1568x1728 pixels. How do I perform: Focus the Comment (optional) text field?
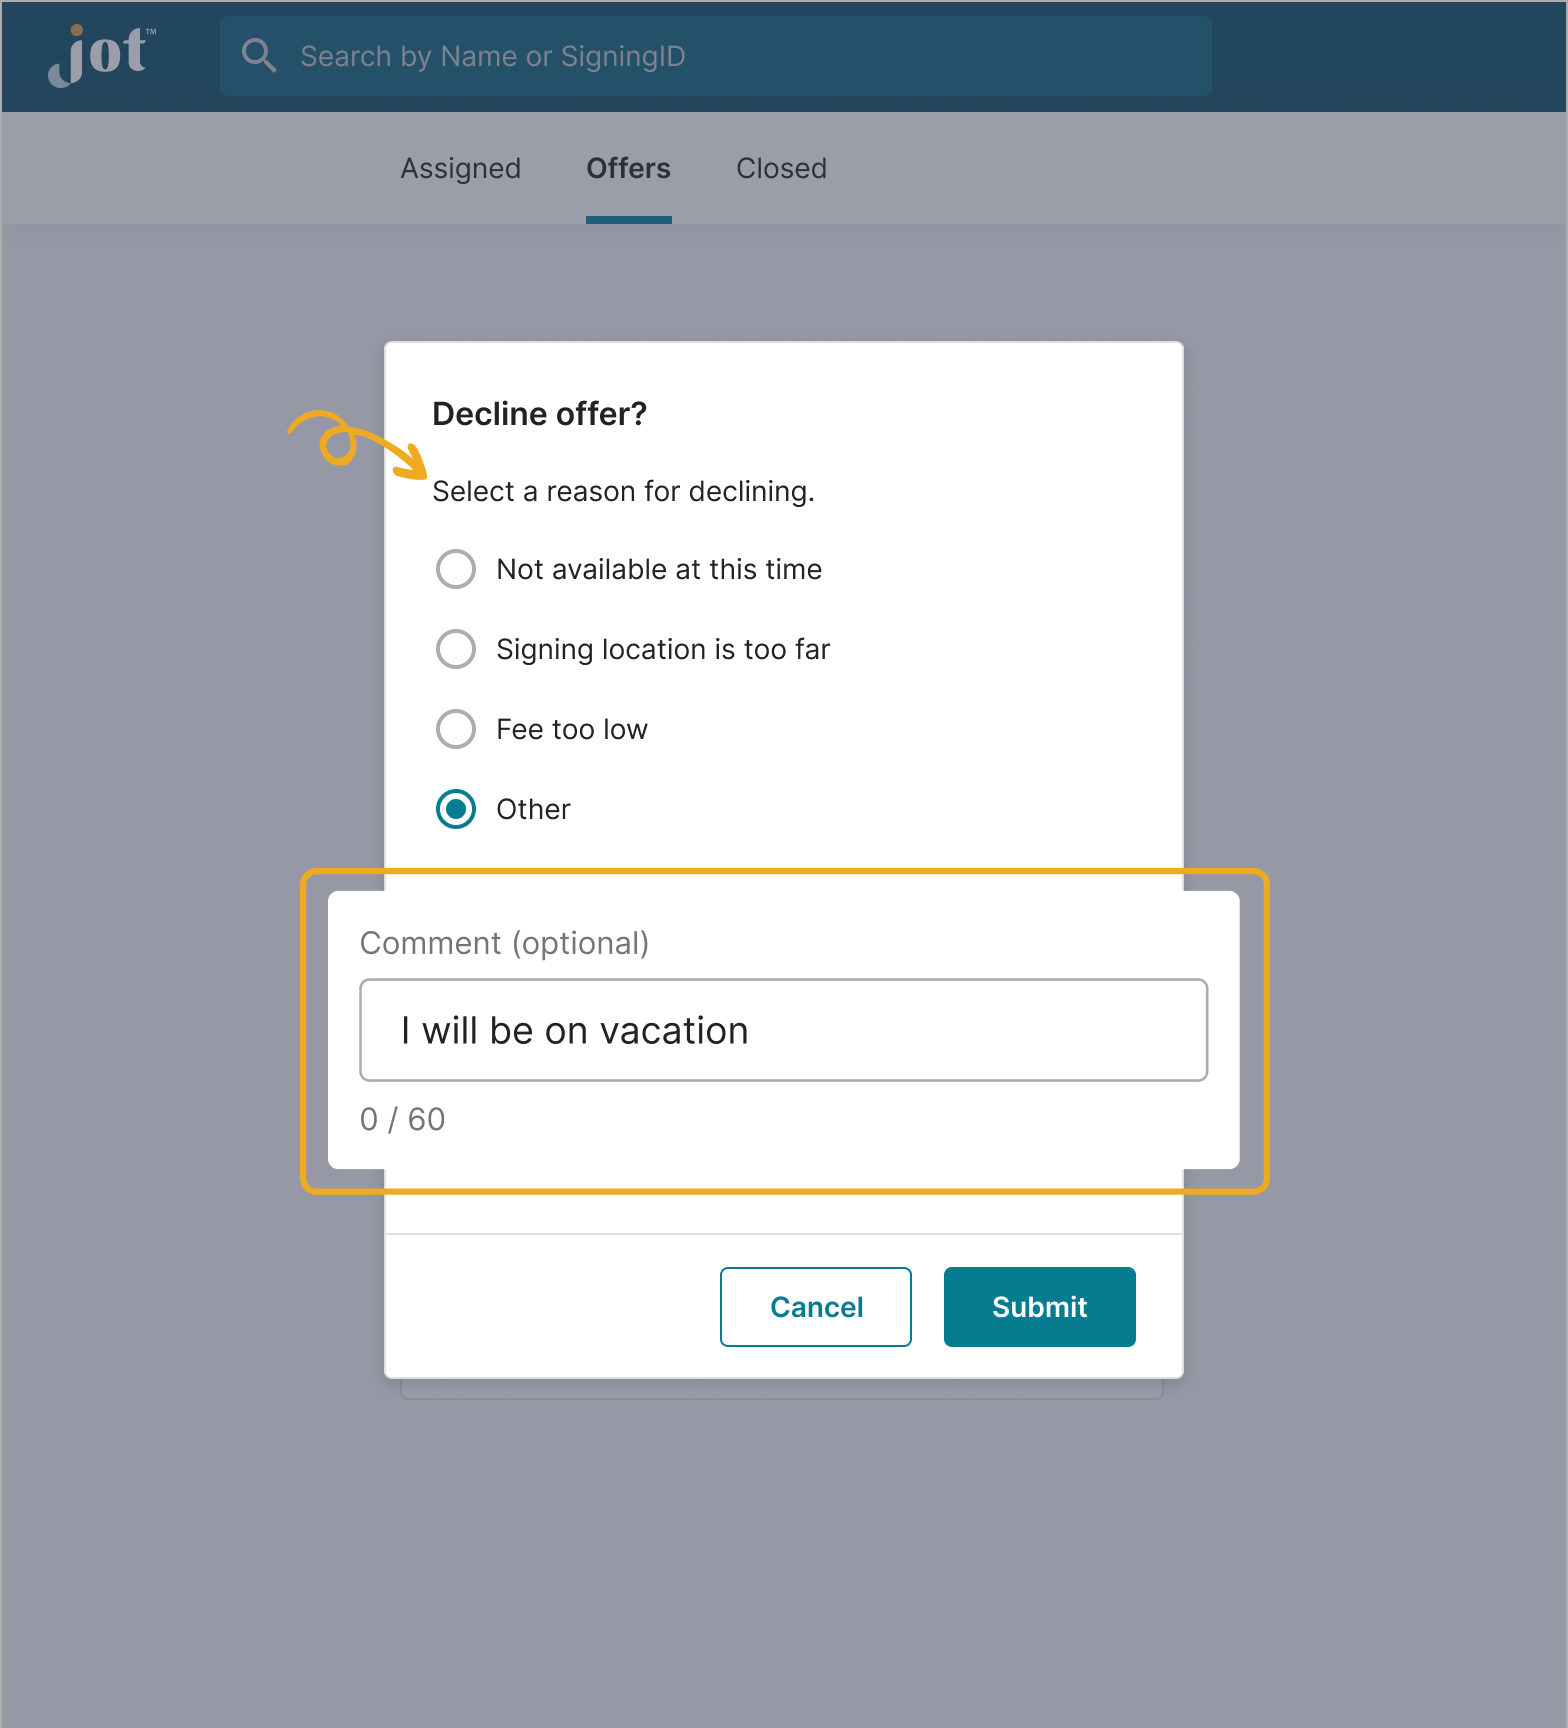(784, 1030)
